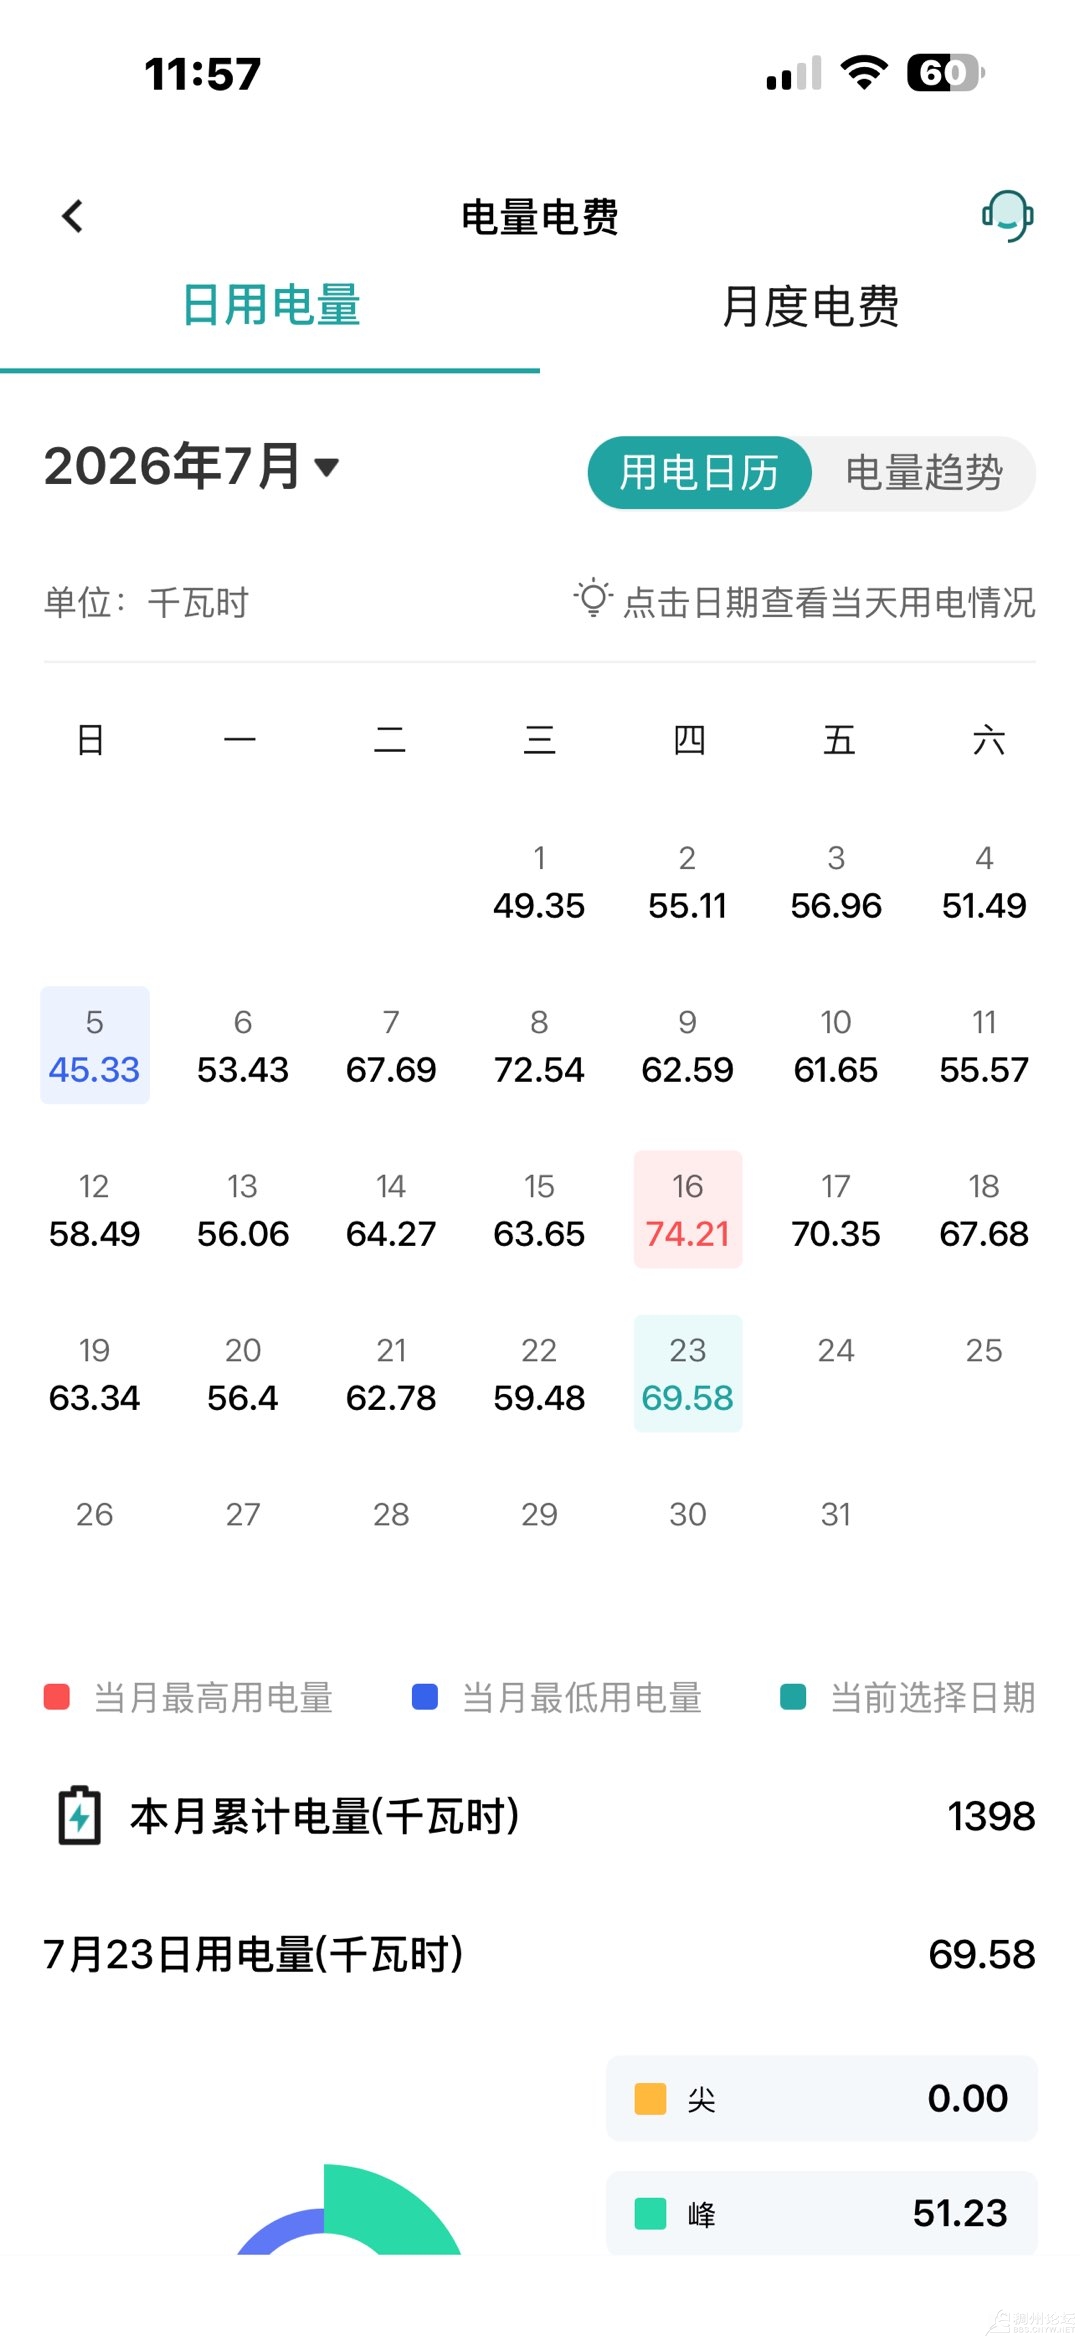Tap page title 电量电费
The image size is (1080, 2341).
pos(540,217)
